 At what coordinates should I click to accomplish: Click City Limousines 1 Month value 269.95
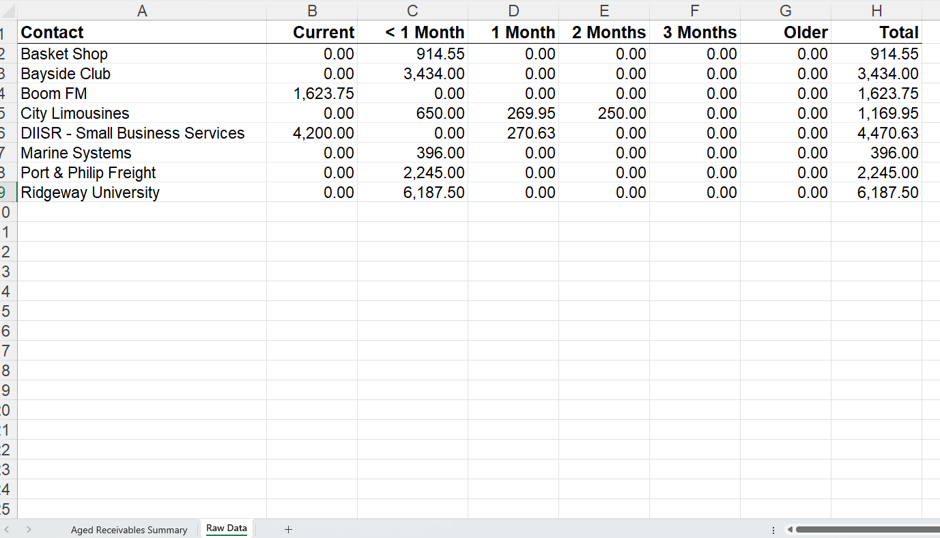(513, 113)
